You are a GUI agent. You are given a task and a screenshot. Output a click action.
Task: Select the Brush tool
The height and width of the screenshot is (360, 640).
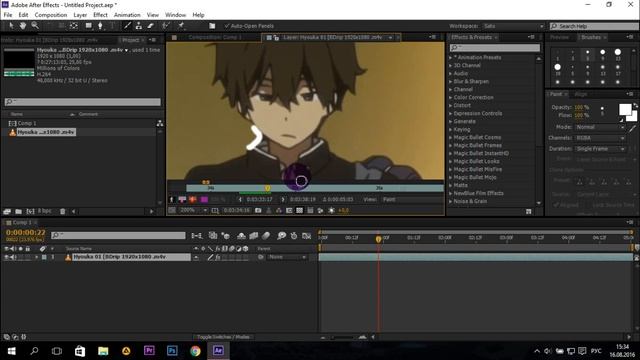(127, 26)
